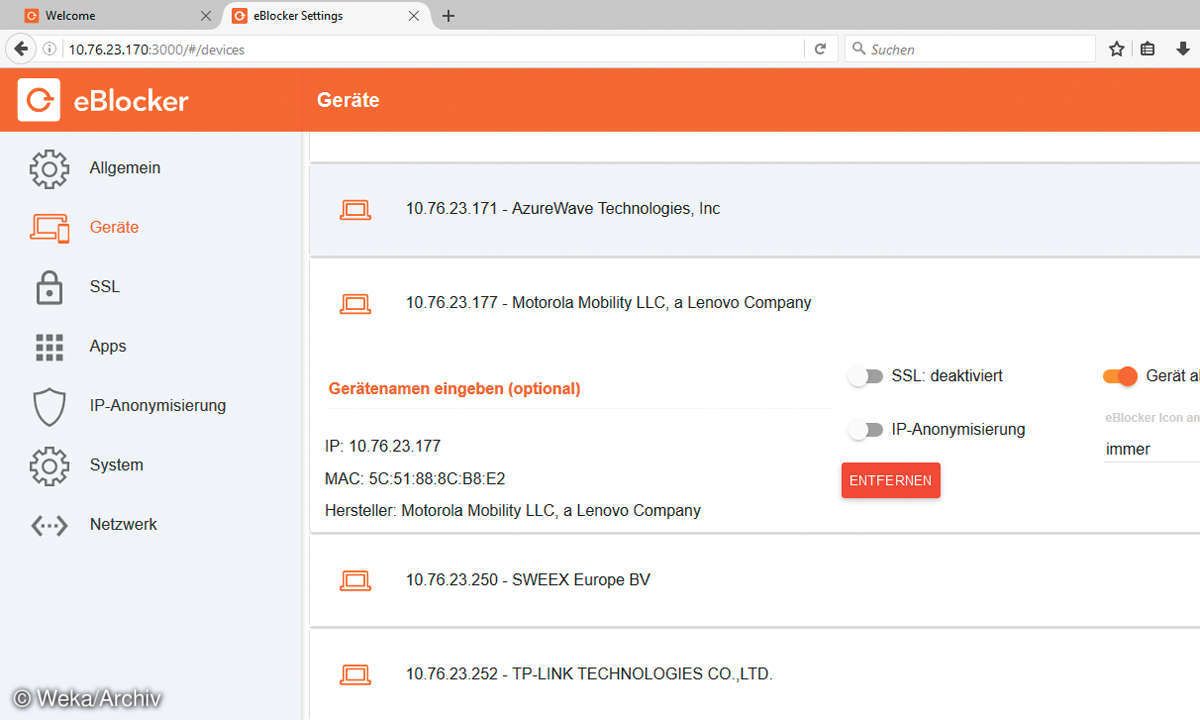Screen dimensions: 1200x720
Task: Open System gear icon
Action: pos(49,466)
